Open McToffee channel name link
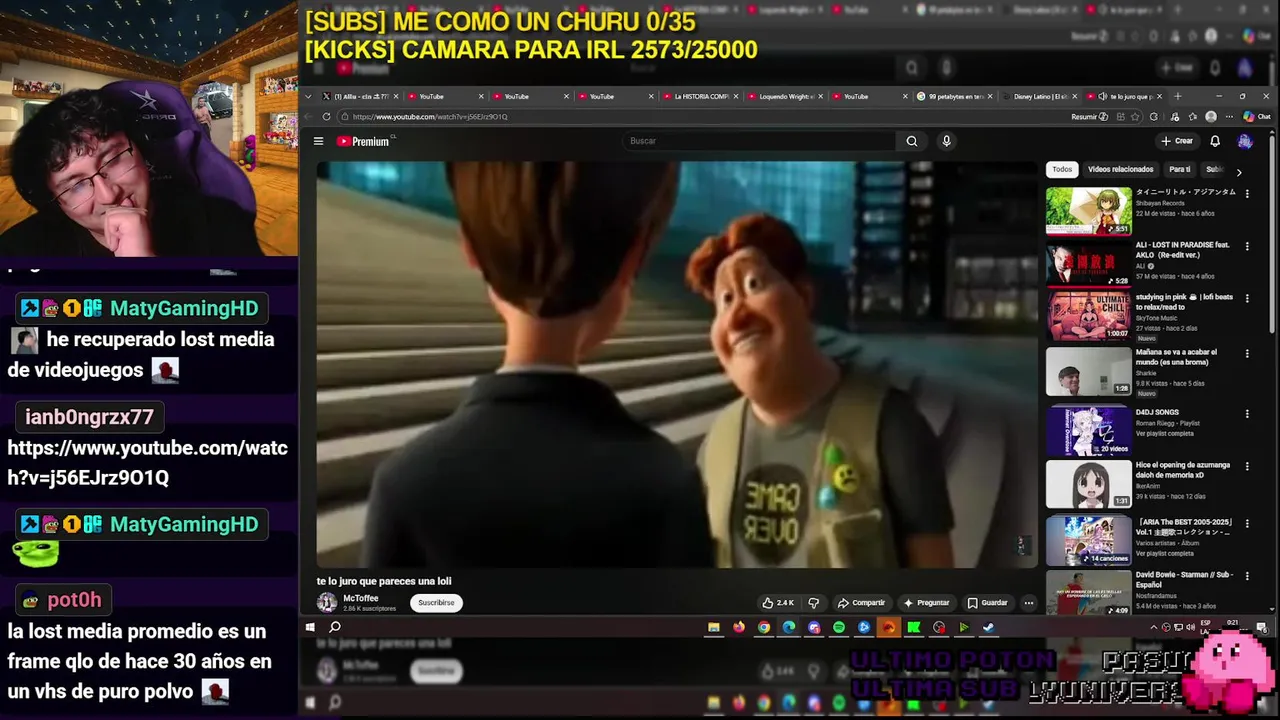The image size is (1280, 720). 361,598
